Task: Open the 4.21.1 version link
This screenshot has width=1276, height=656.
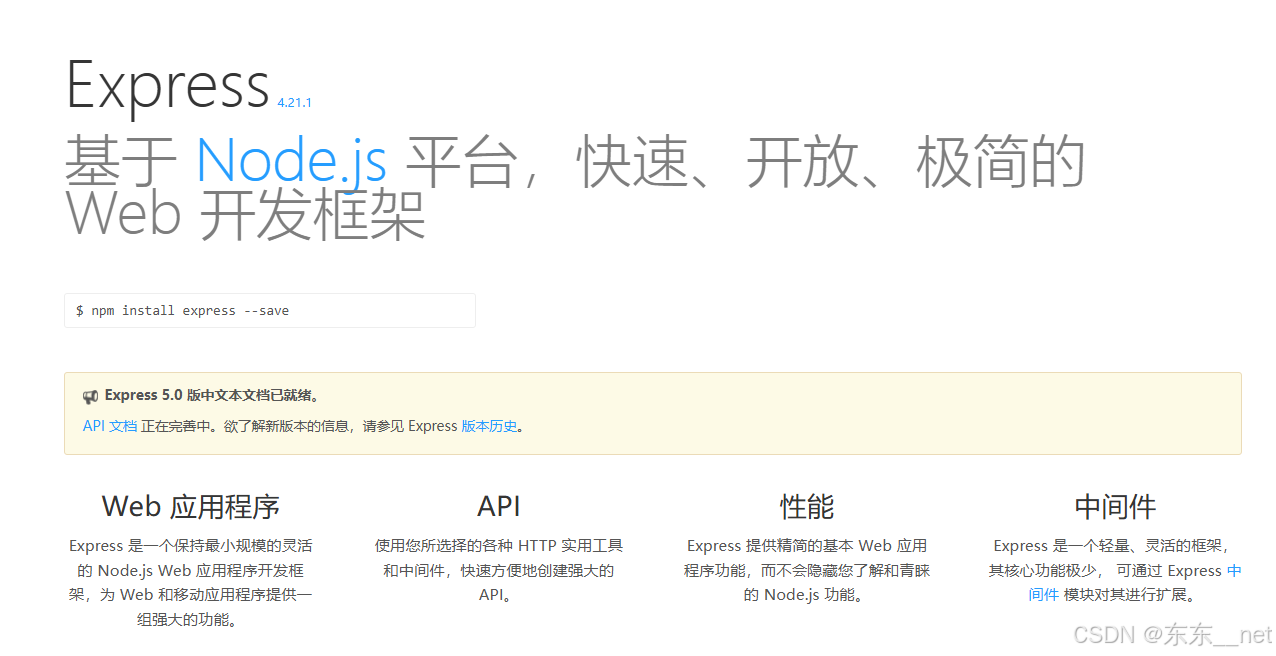Action: tap(295, 103)
